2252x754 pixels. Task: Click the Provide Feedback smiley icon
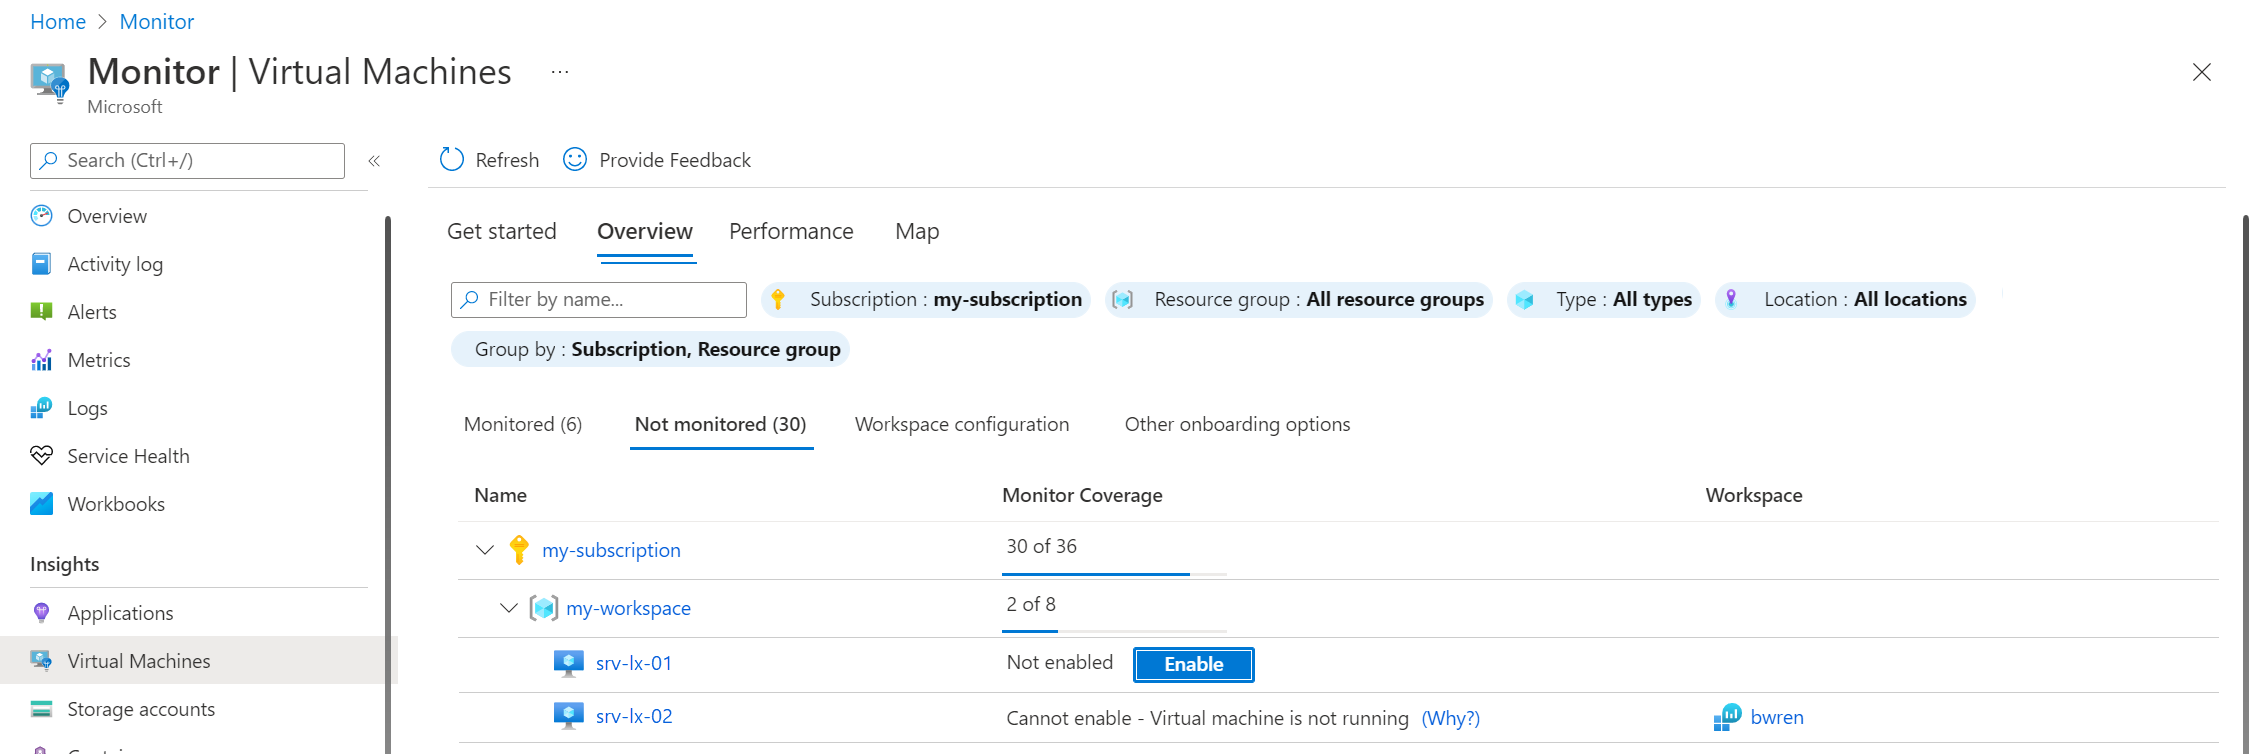575,160
